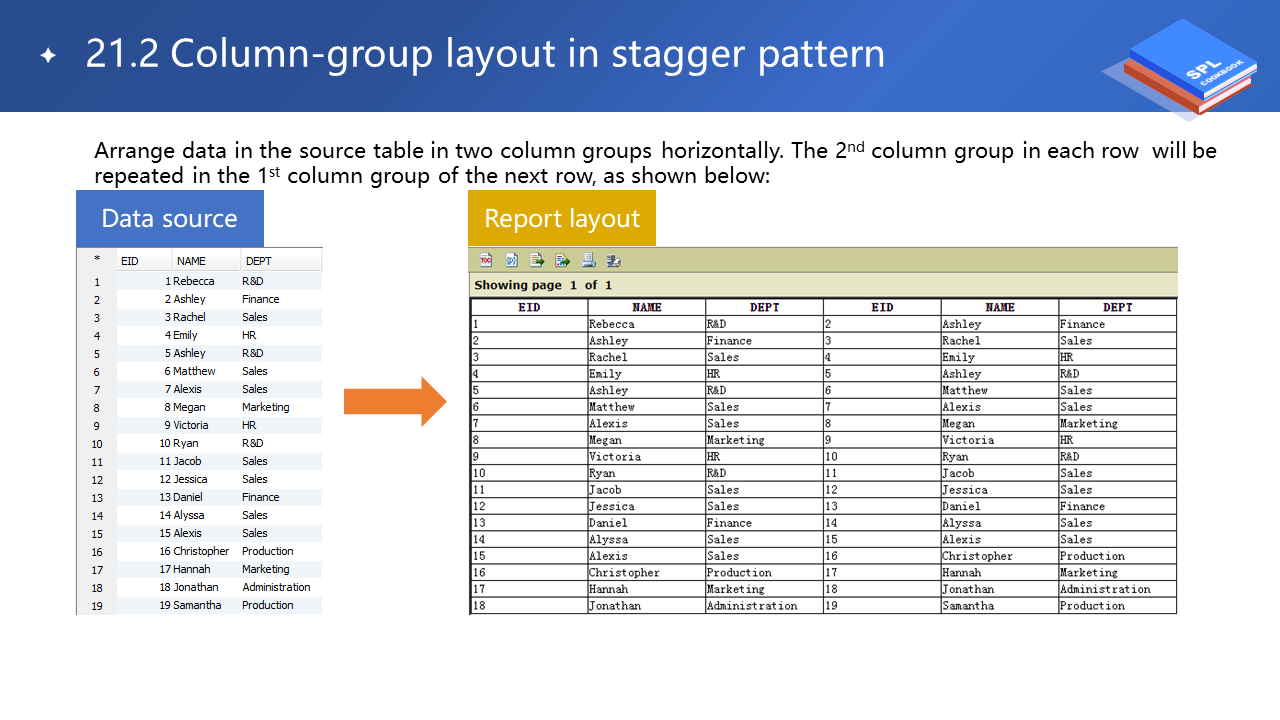Click the Administration cell in the data source table
This screenshot has height=720, width=1280.
pyautogui.click(x=276, y=587)
